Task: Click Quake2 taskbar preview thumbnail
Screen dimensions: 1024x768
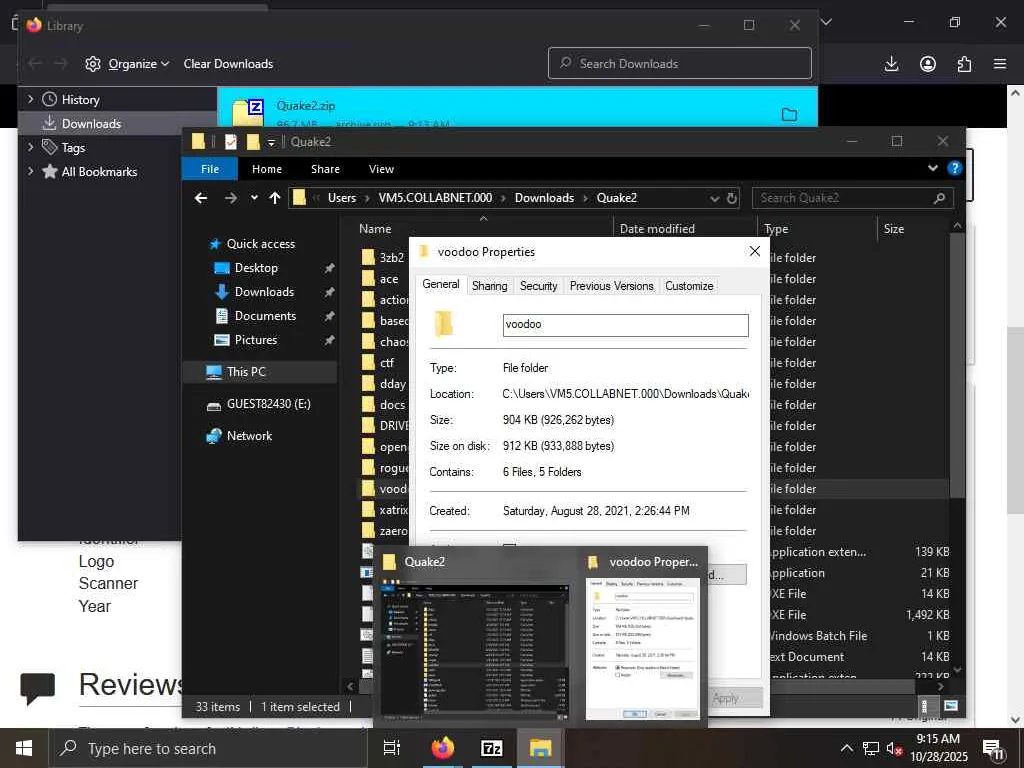Action: (475, 649)
